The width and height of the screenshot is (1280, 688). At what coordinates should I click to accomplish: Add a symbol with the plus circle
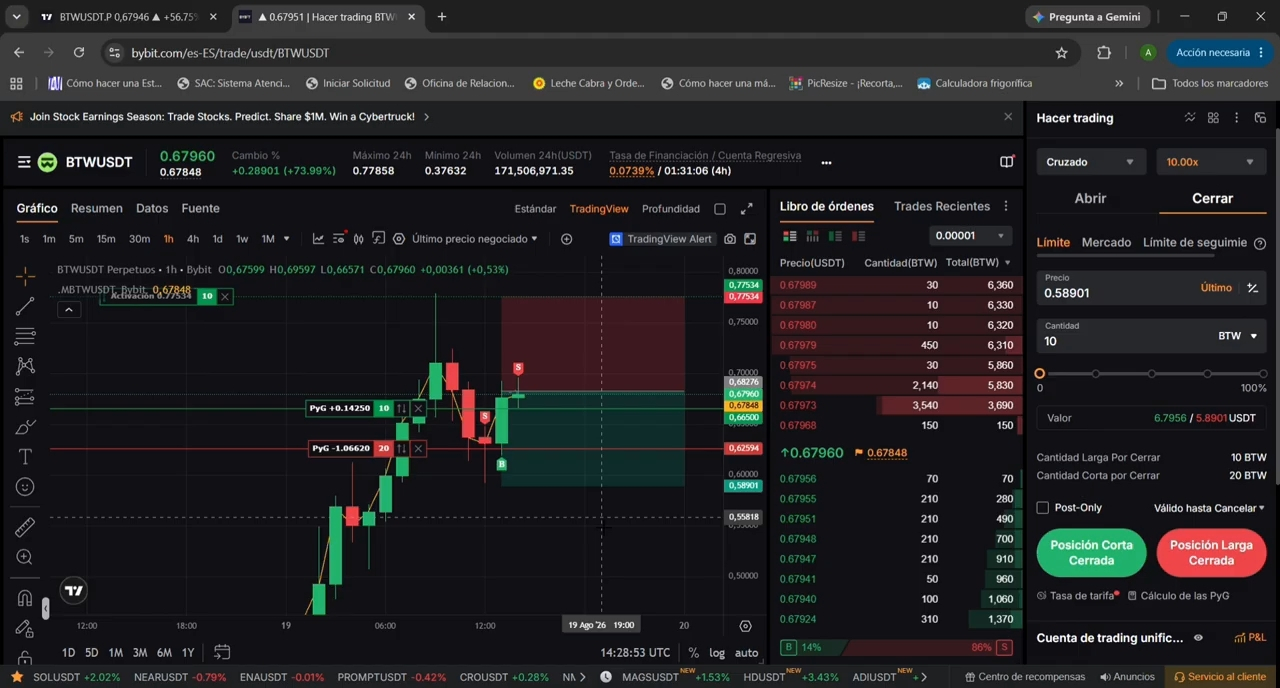pyautogui.click(x=566, y=239)
